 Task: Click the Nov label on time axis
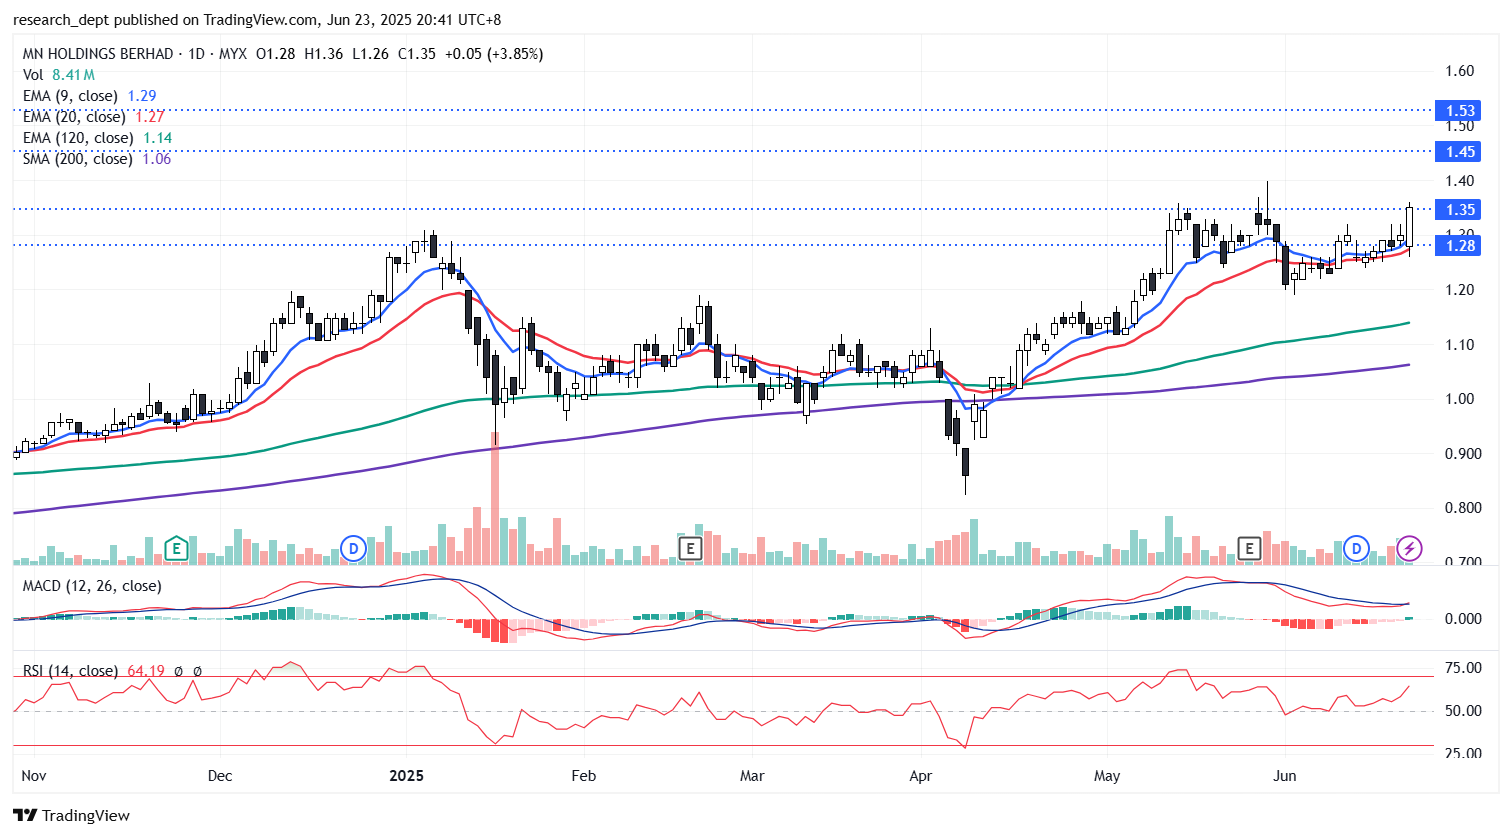click(x=34, y=776)
